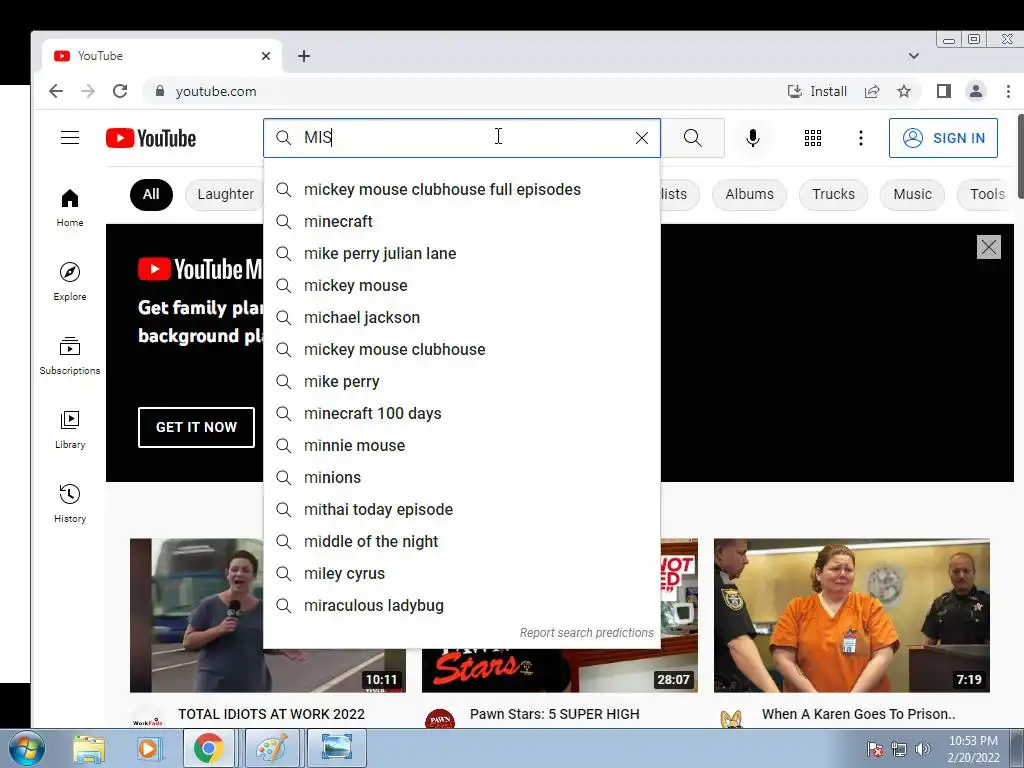
Task: Select the Laughter filter chip
Action: click(225, 195)
